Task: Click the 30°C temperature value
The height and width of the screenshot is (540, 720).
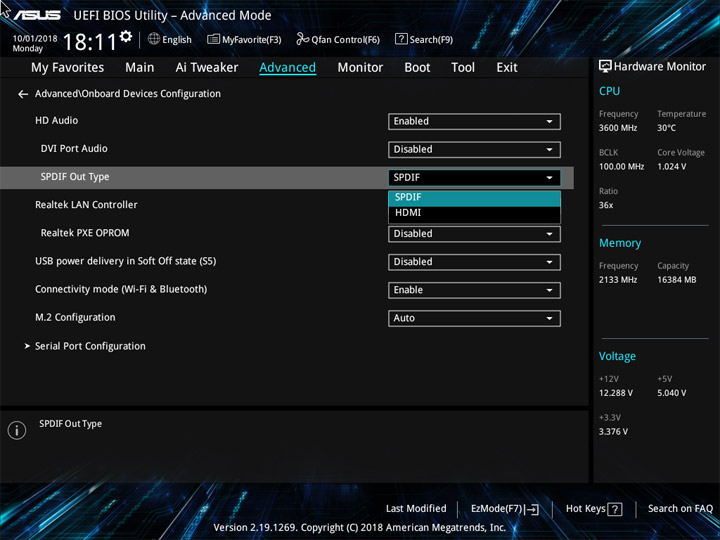Action: coord(666,128)
